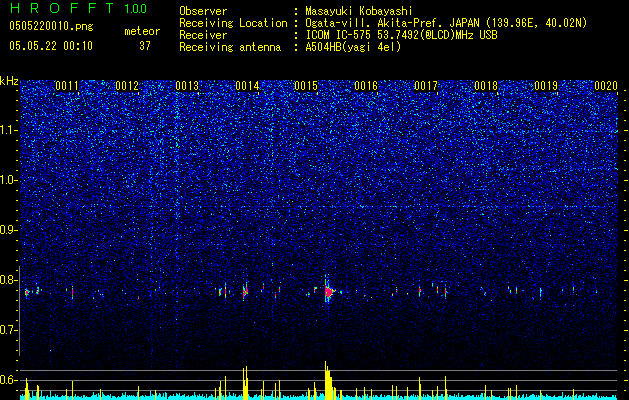The width and height of the screenshot is (629, 400).
Task: Click the 1.1 kHz frequency tick label
Action: (9, 130)
